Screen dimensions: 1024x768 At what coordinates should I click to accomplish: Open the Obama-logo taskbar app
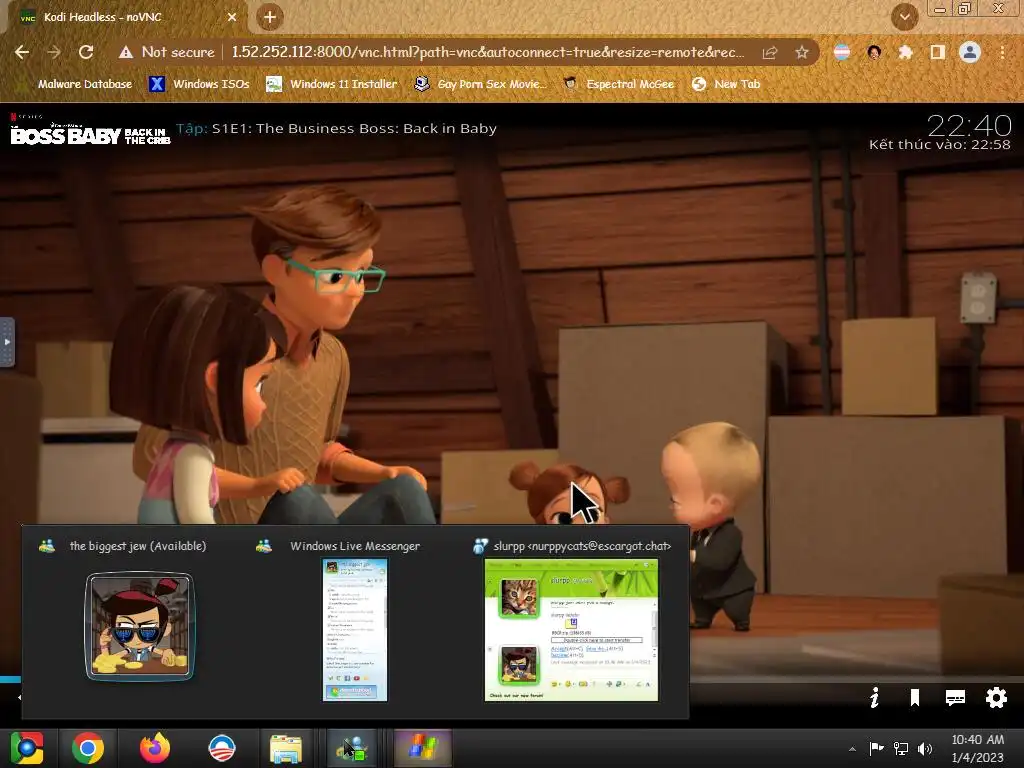pyautogui.click(x=221, y=748)
